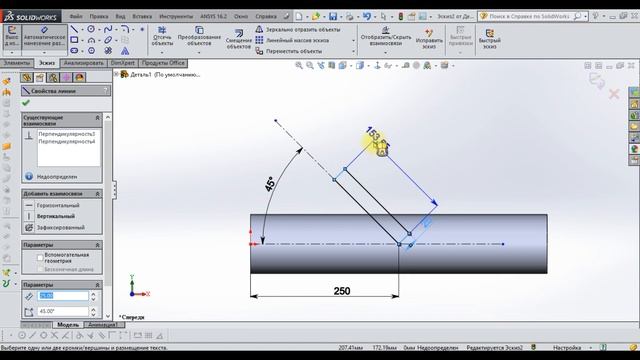The image size is (640, 360).
Task: Add Зафиксированный relation
Action: tap(56, 227)
